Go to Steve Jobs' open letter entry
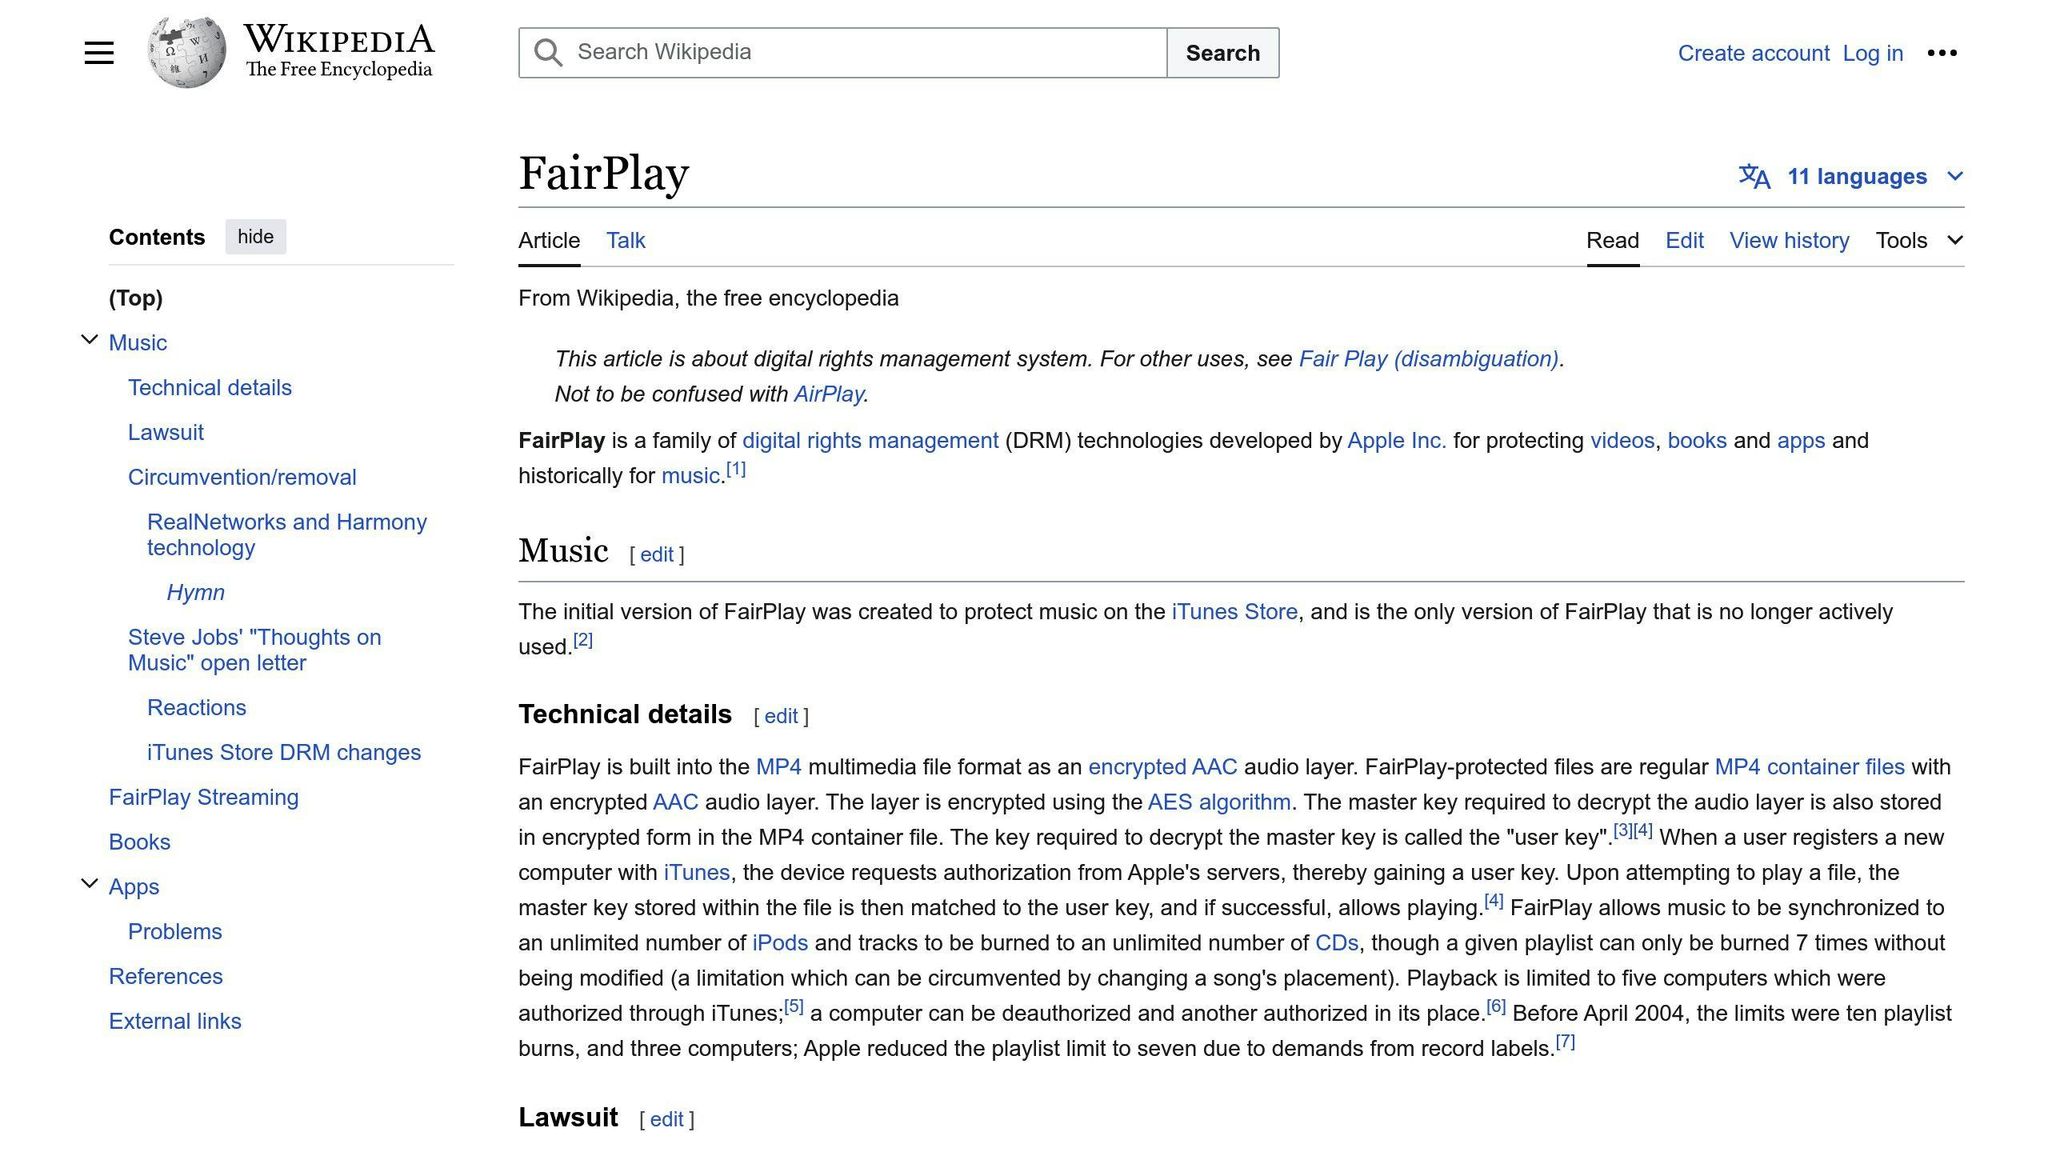Image resolution: width=2048 pixels, height=1152 pixels. pyautogui.click(x=255, y=650)
